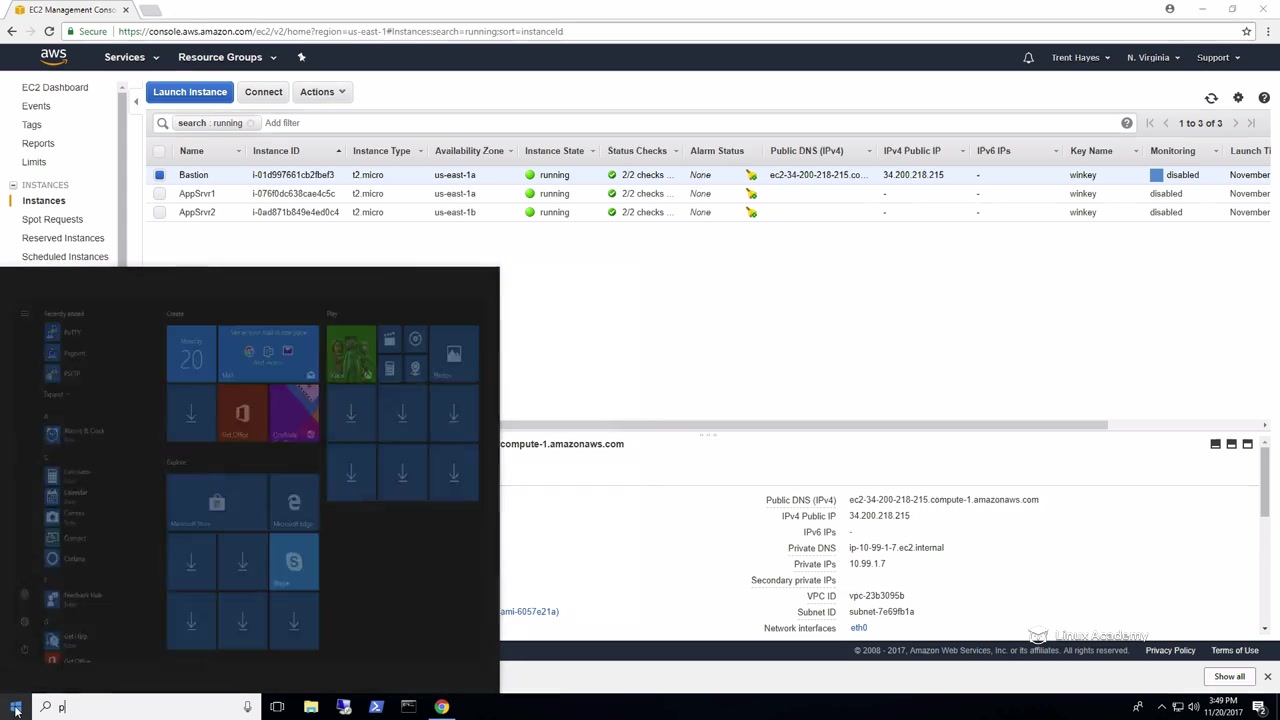Open the AWS home logo
This screenshot has height=720, width=1280.
pos(54,57)
